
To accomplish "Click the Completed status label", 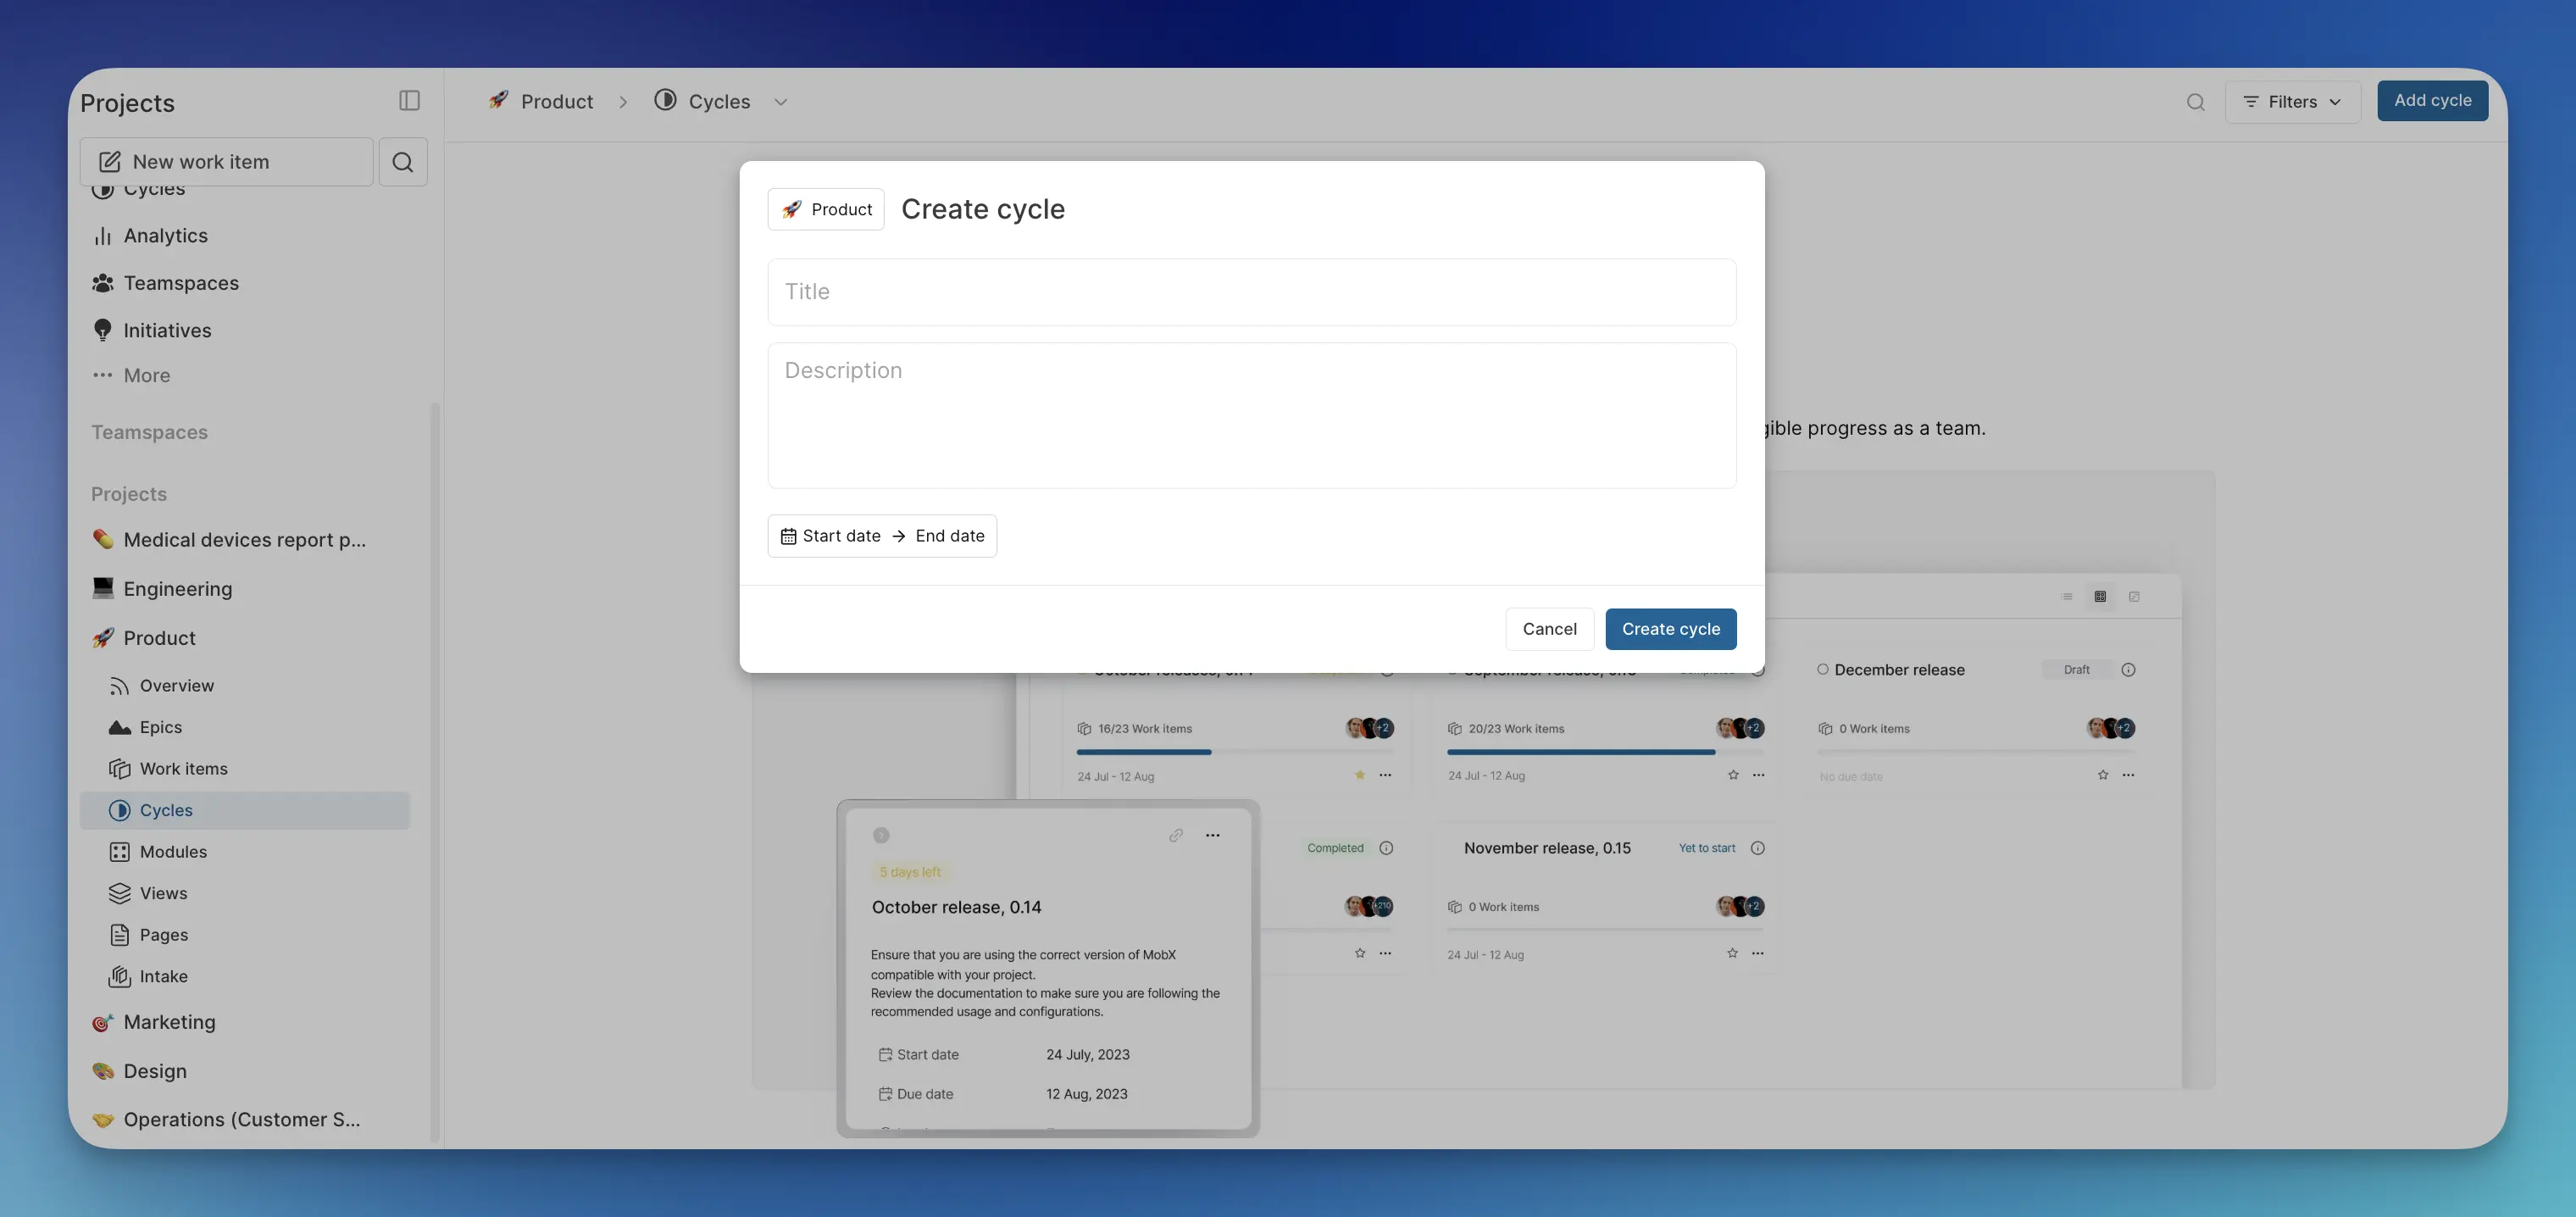I will (1335, 848).
